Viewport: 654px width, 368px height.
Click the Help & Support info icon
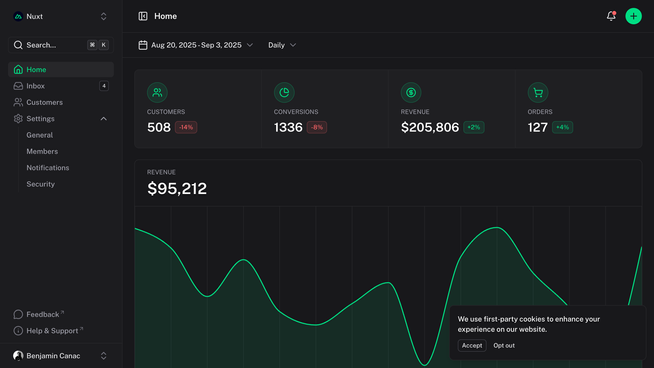18,331
